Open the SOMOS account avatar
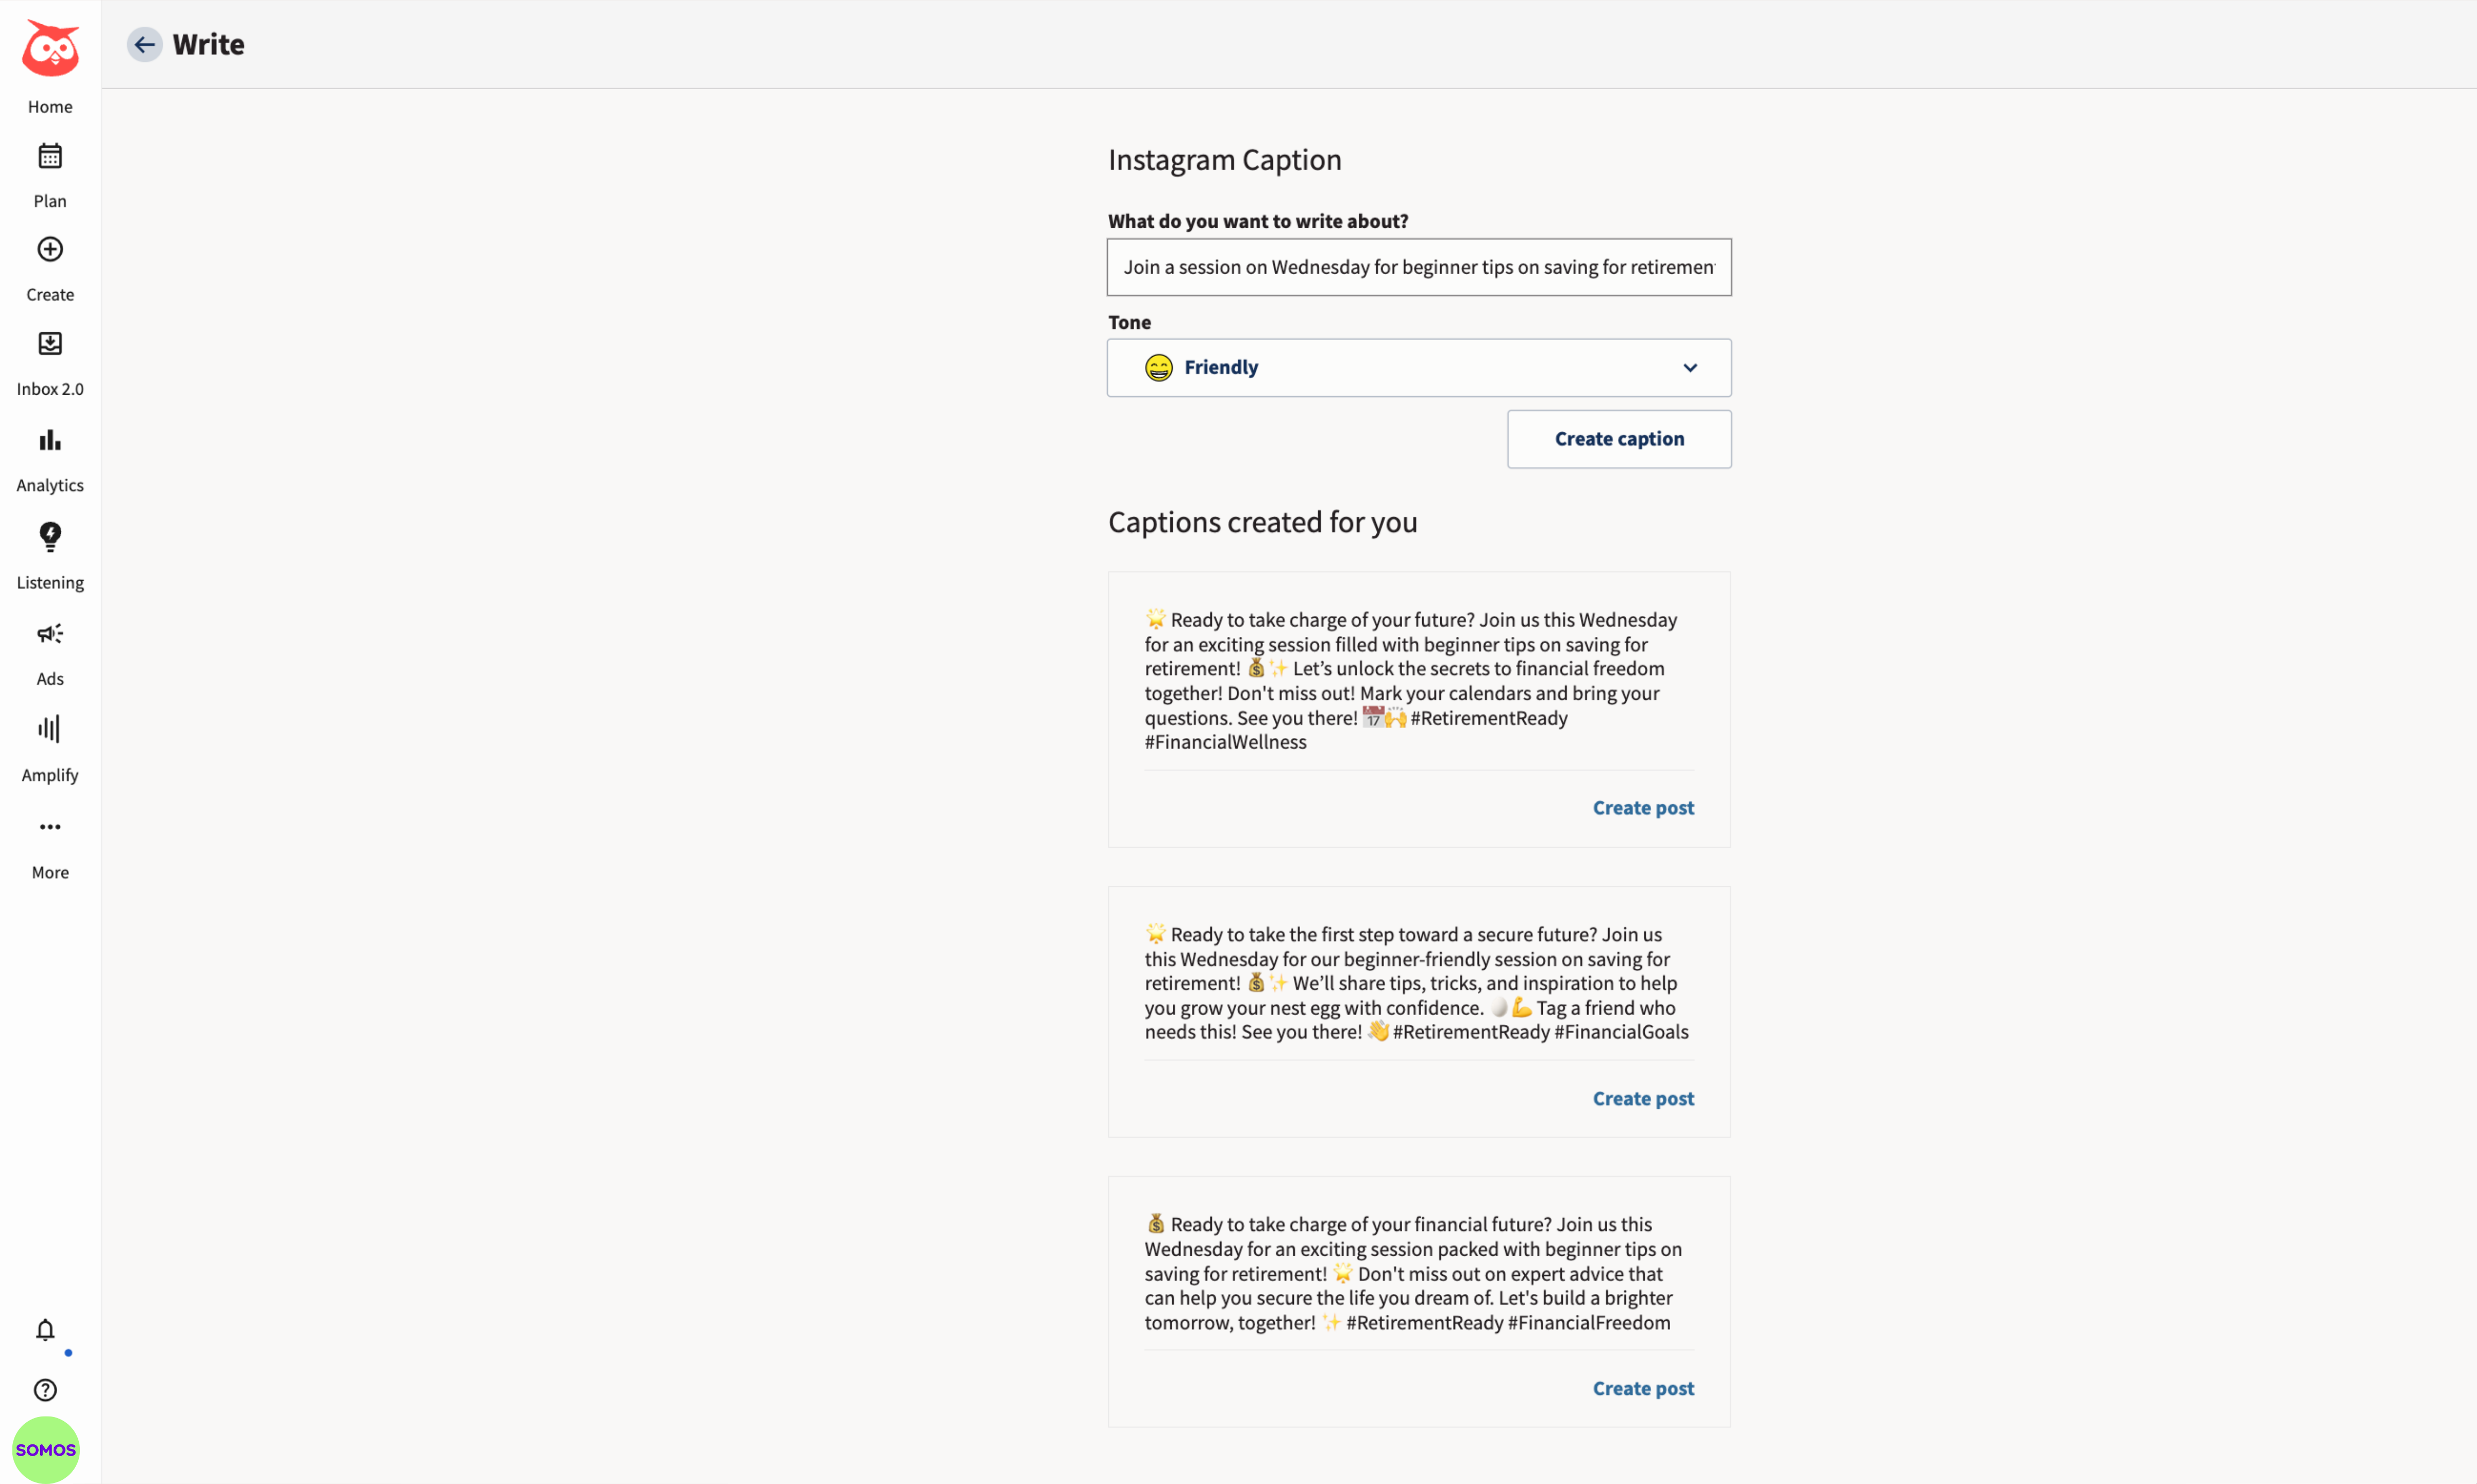 [x=45, y=1449]
